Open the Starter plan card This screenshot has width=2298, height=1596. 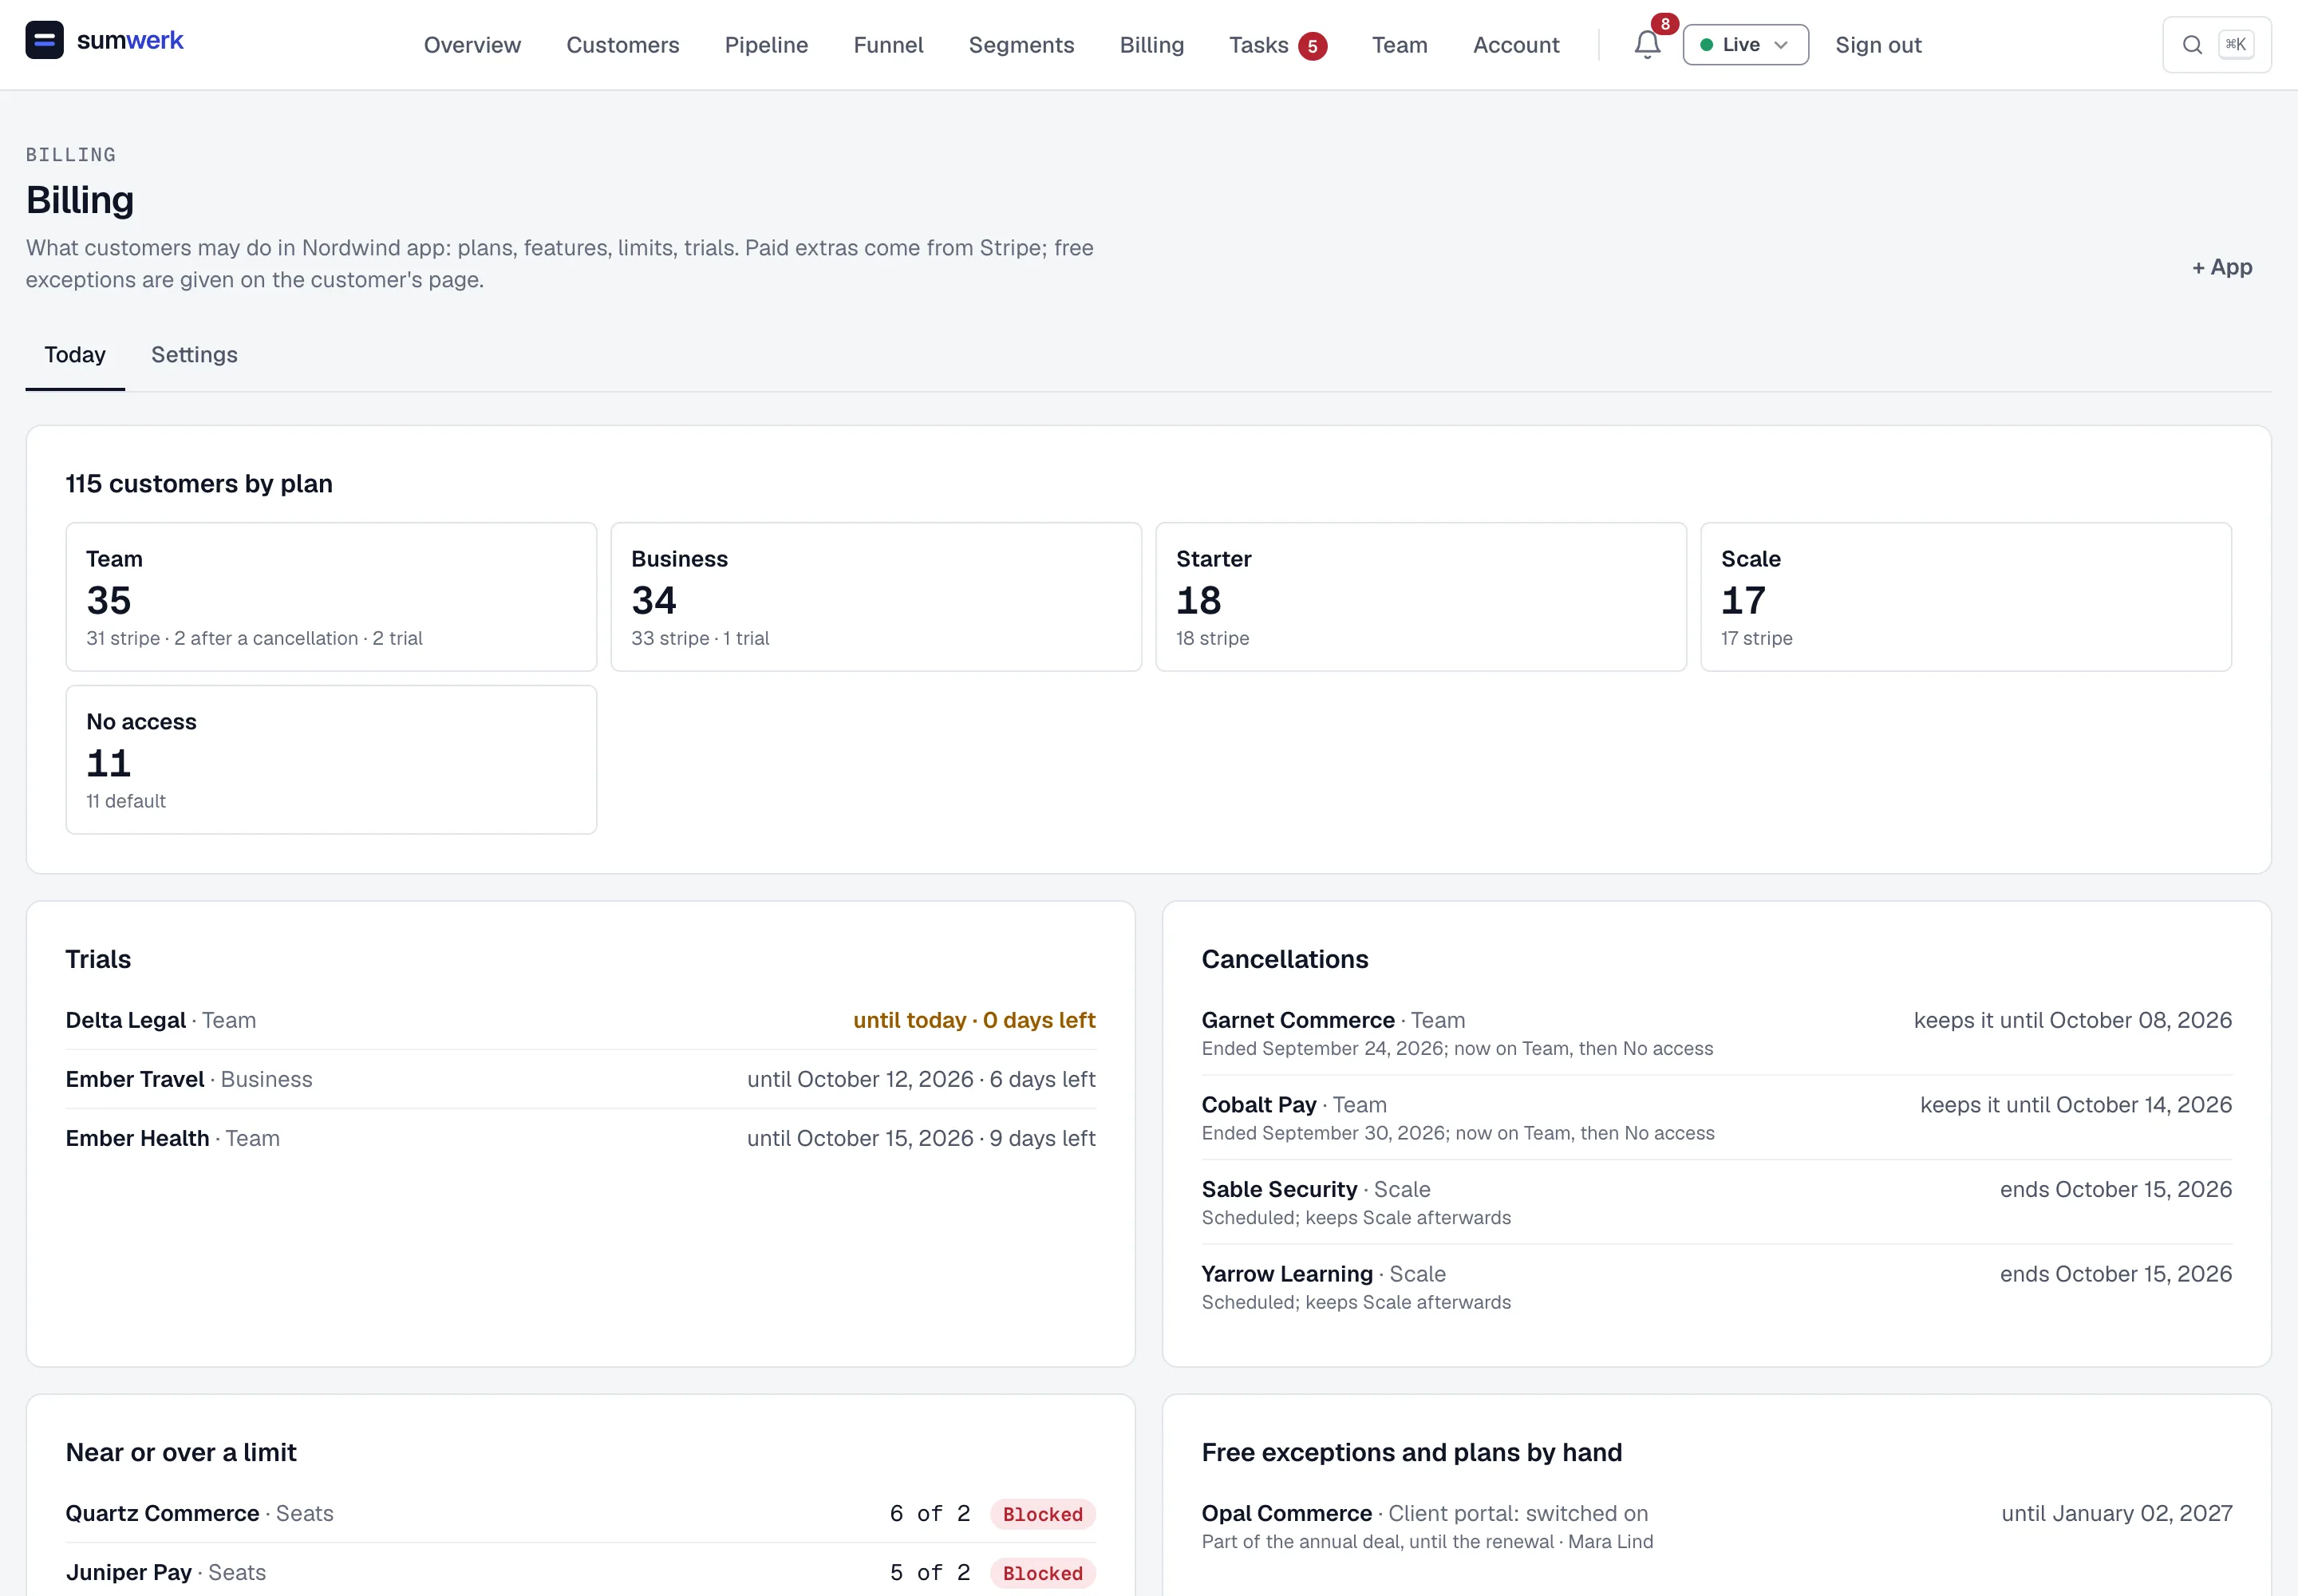[x=1421, y=597]
